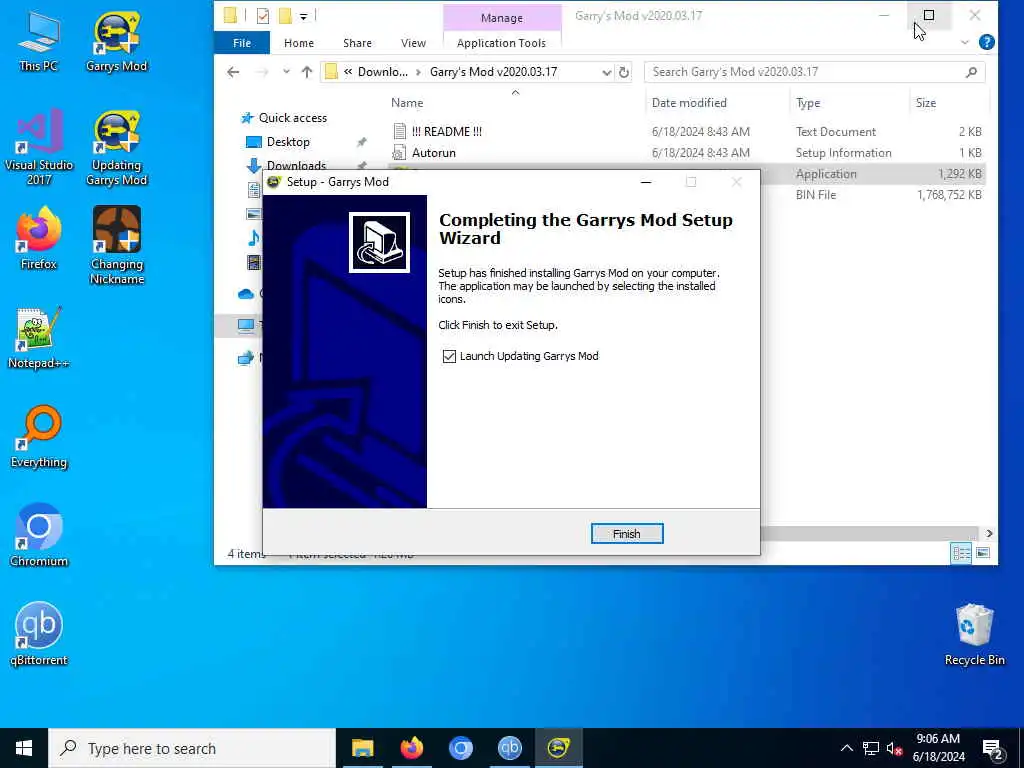The height and width of the screenshot is (768, 1024).
Task: Click horizontal scrollbar right arrow in Explorer
Action: tap(989, 534)
